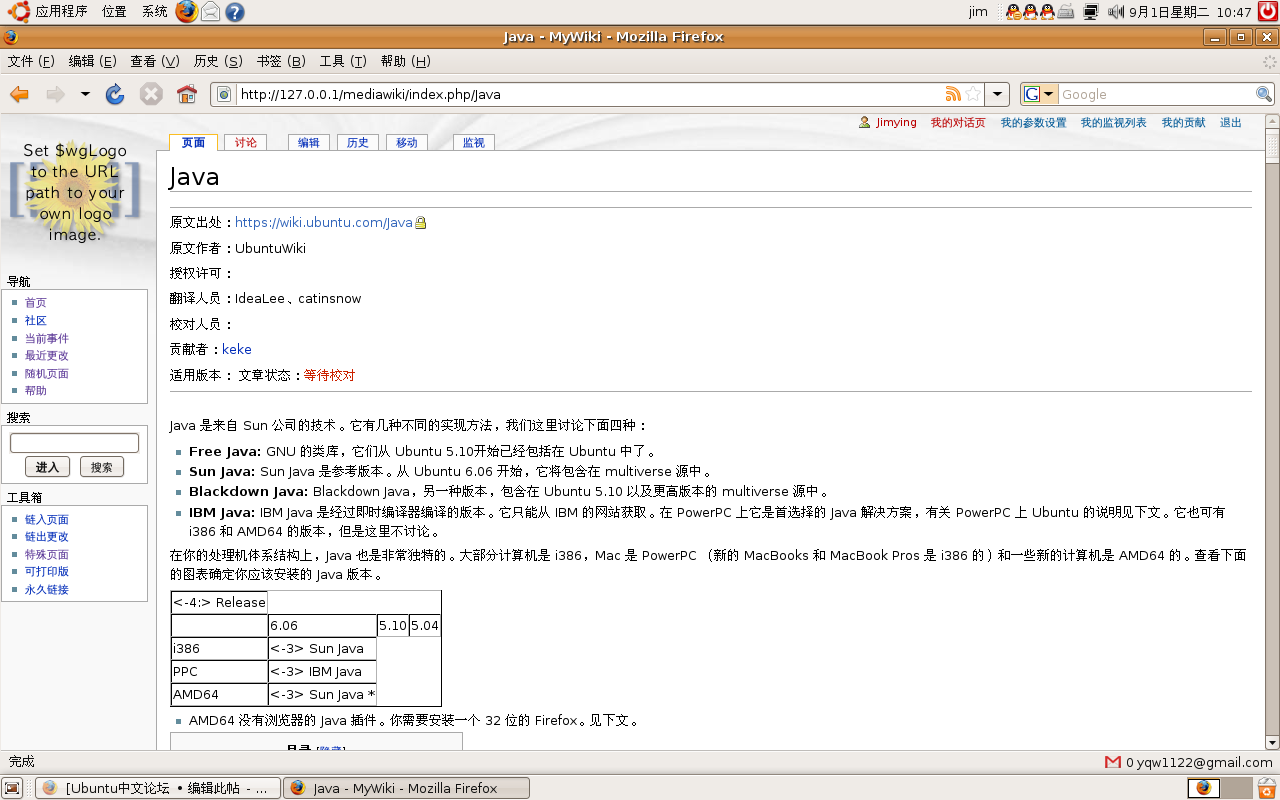This screenshot has height=800, width=1280.
Task: Expand the URL bar history dropdown
Action: coord(997,94)
